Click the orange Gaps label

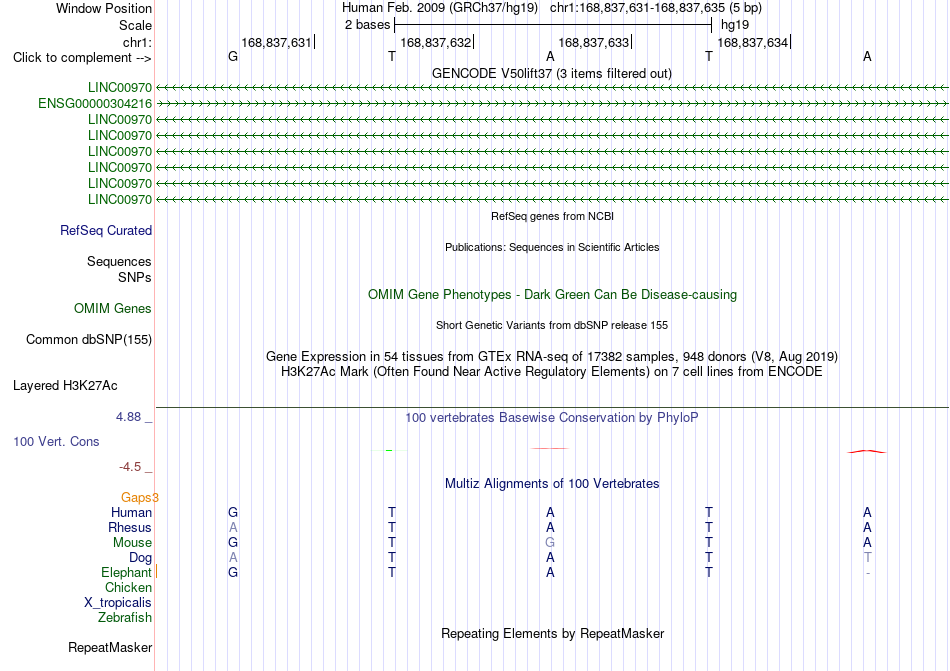coord(138,498)
